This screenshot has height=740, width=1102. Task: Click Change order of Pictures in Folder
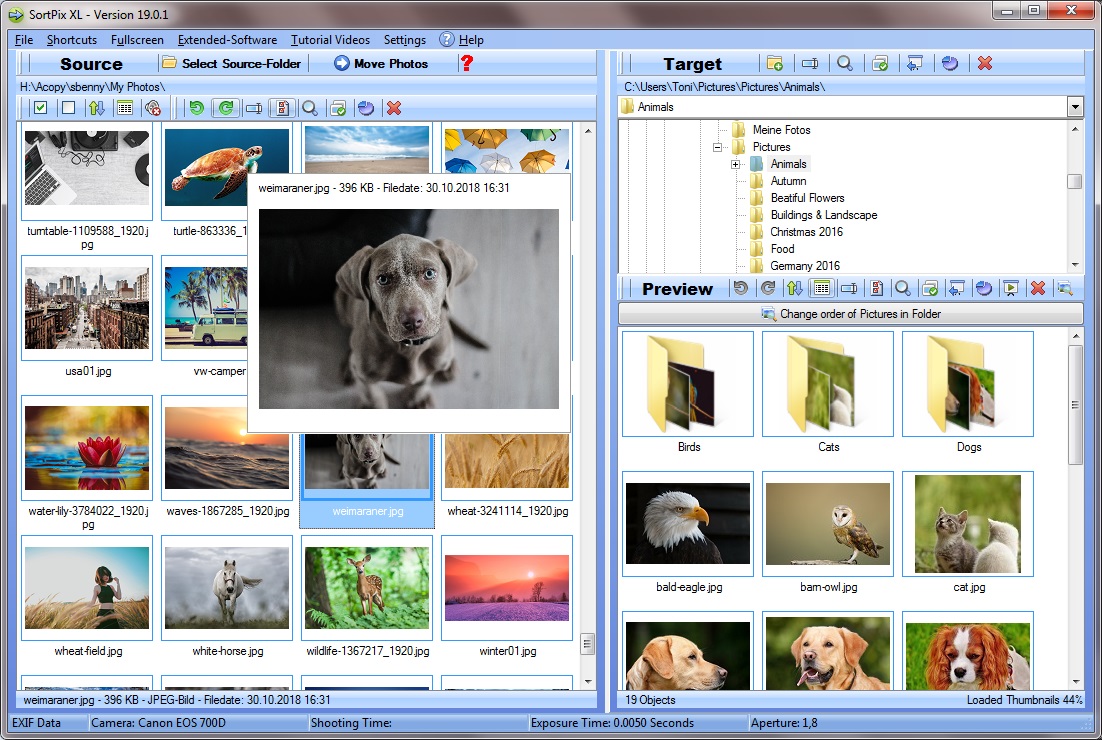(850, 314)
